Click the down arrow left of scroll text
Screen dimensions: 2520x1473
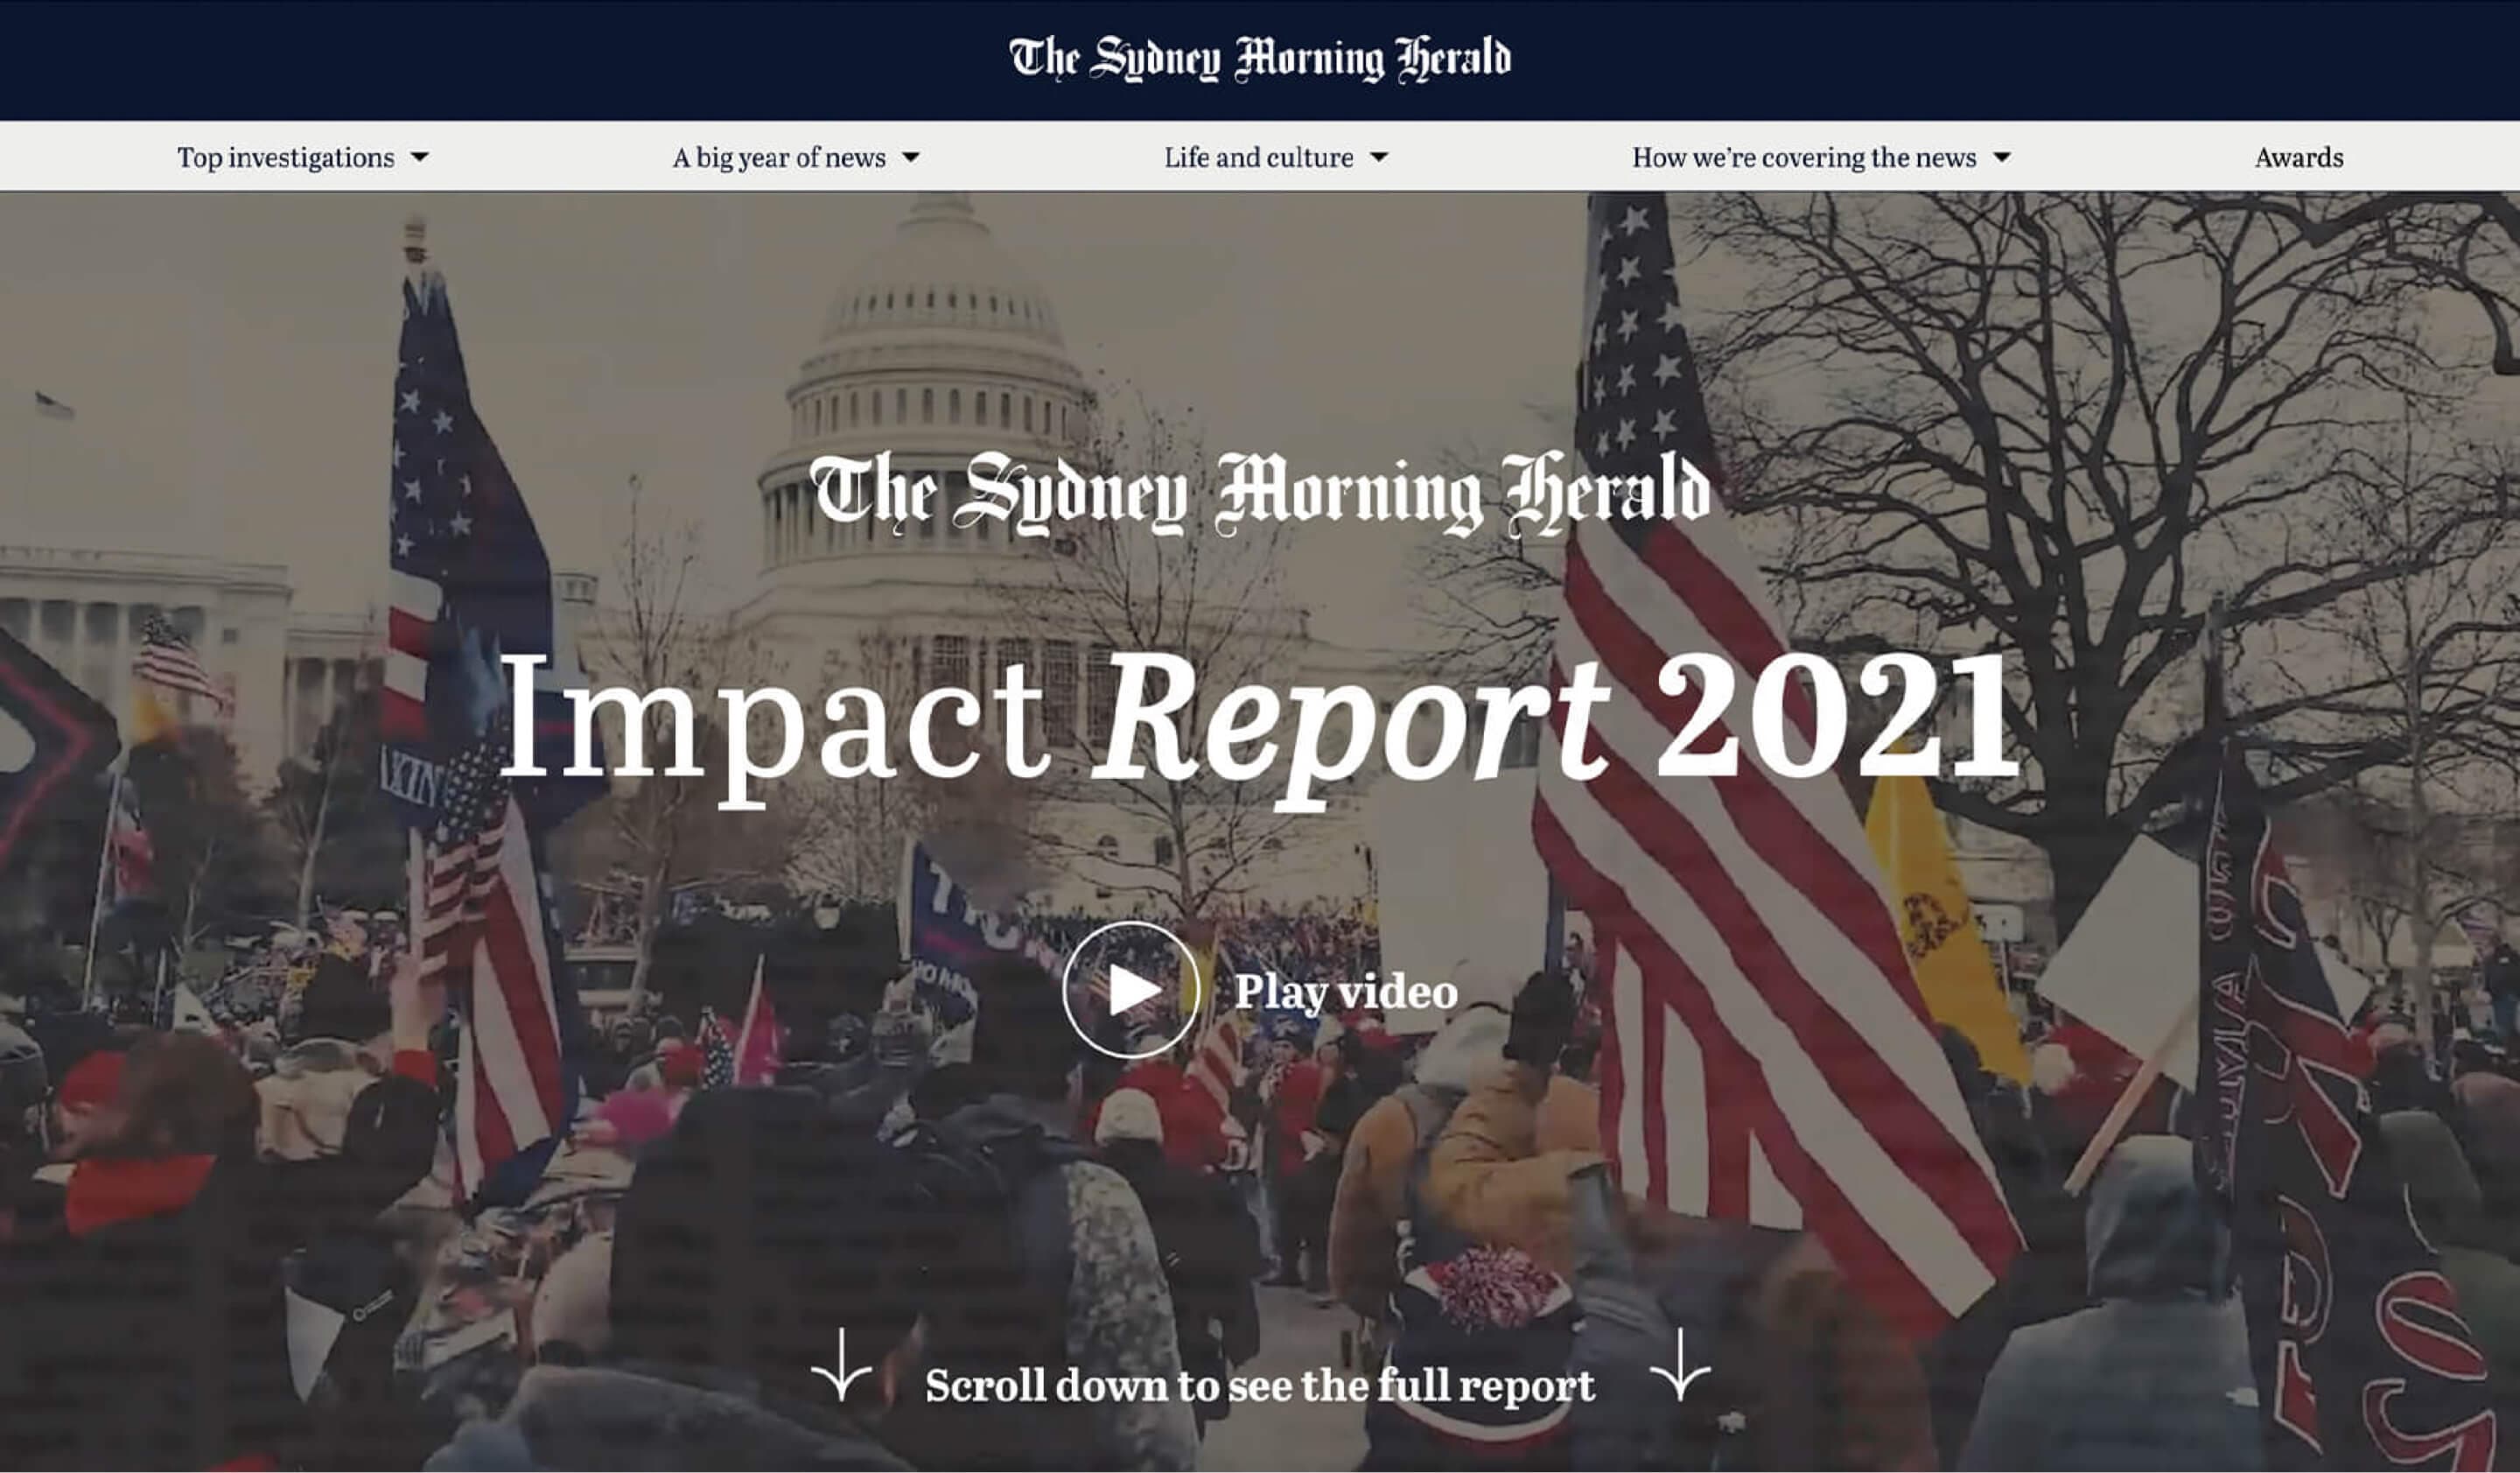click(841, 1365)
